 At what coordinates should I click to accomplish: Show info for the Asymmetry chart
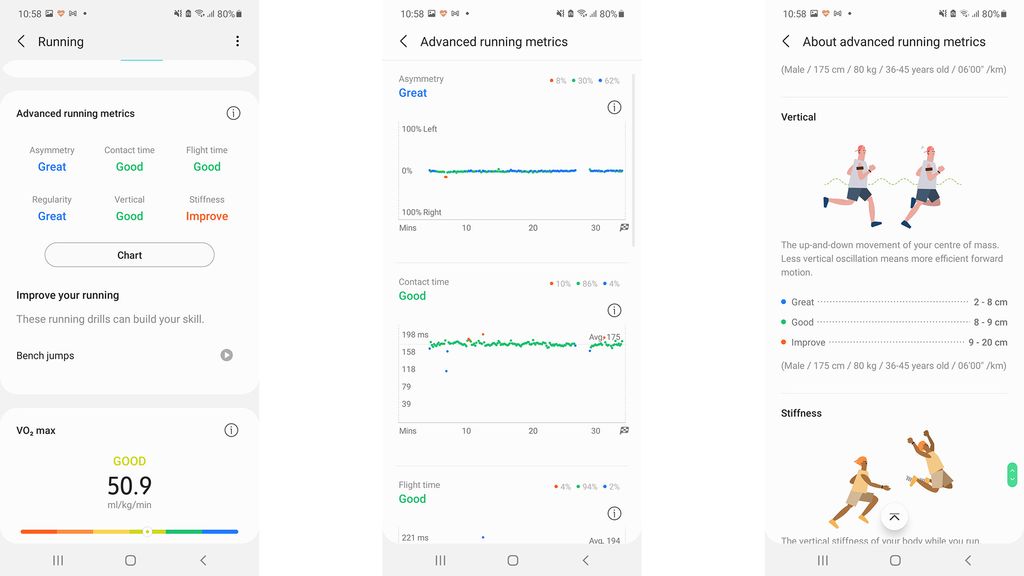pyautogui.click(x=614, y=107)
